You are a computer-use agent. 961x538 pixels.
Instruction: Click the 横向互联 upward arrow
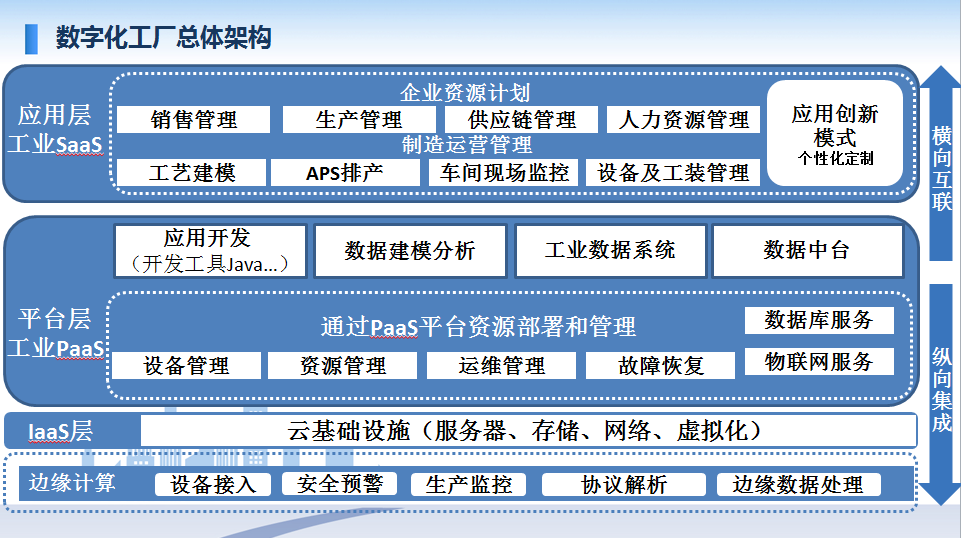[x=940, y=165]
